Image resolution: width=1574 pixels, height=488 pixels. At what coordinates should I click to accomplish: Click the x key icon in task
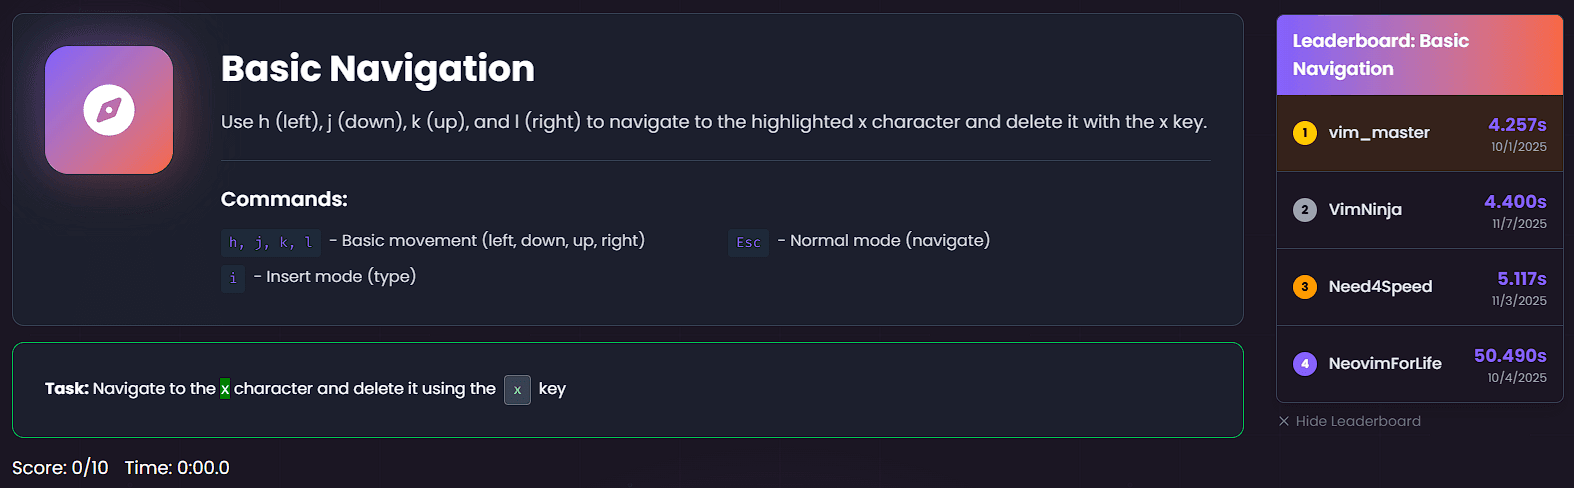click(517, 390)
